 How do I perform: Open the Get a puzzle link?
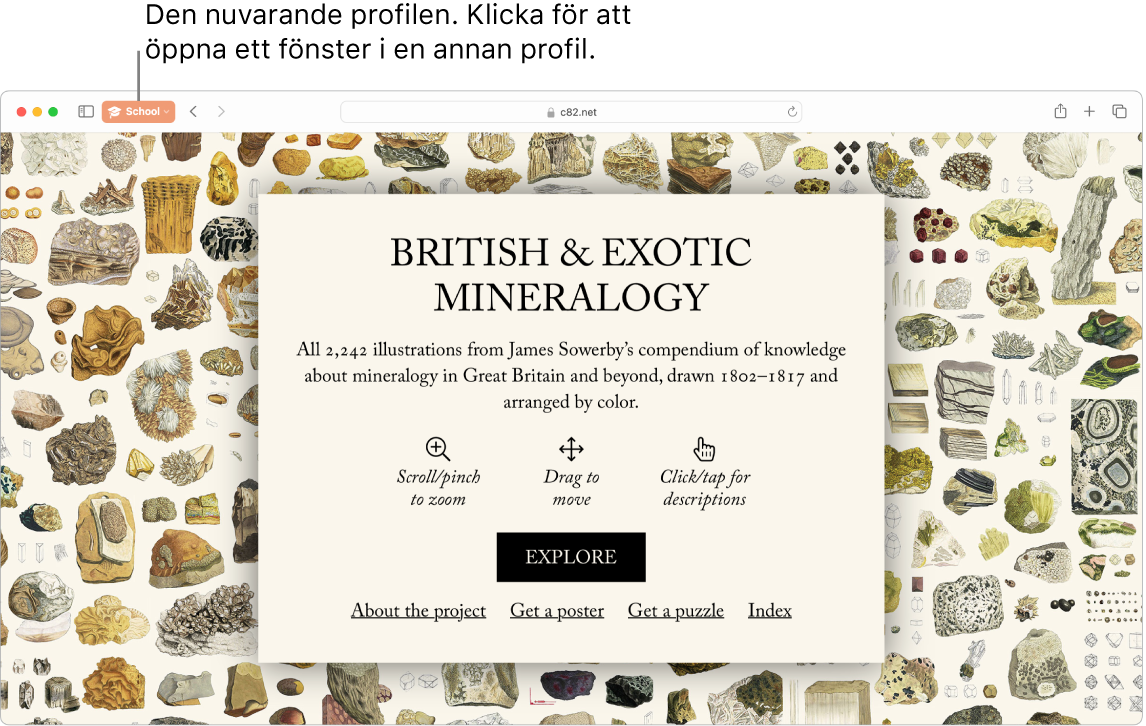coord(675,611)
